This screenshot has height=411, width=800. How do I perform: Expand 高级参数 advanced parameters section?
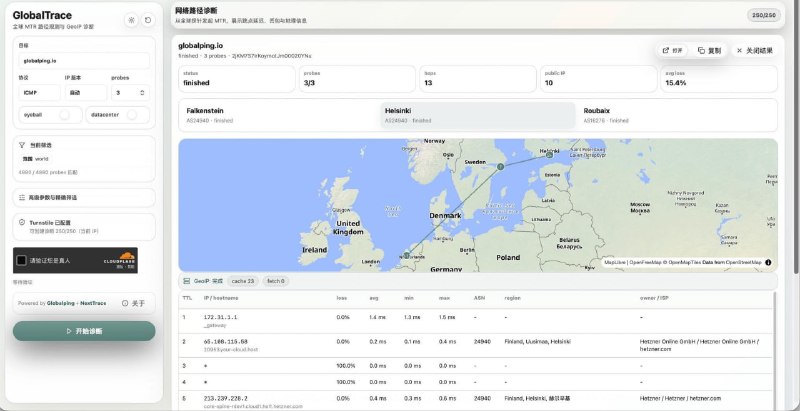(x=84, y=197)
